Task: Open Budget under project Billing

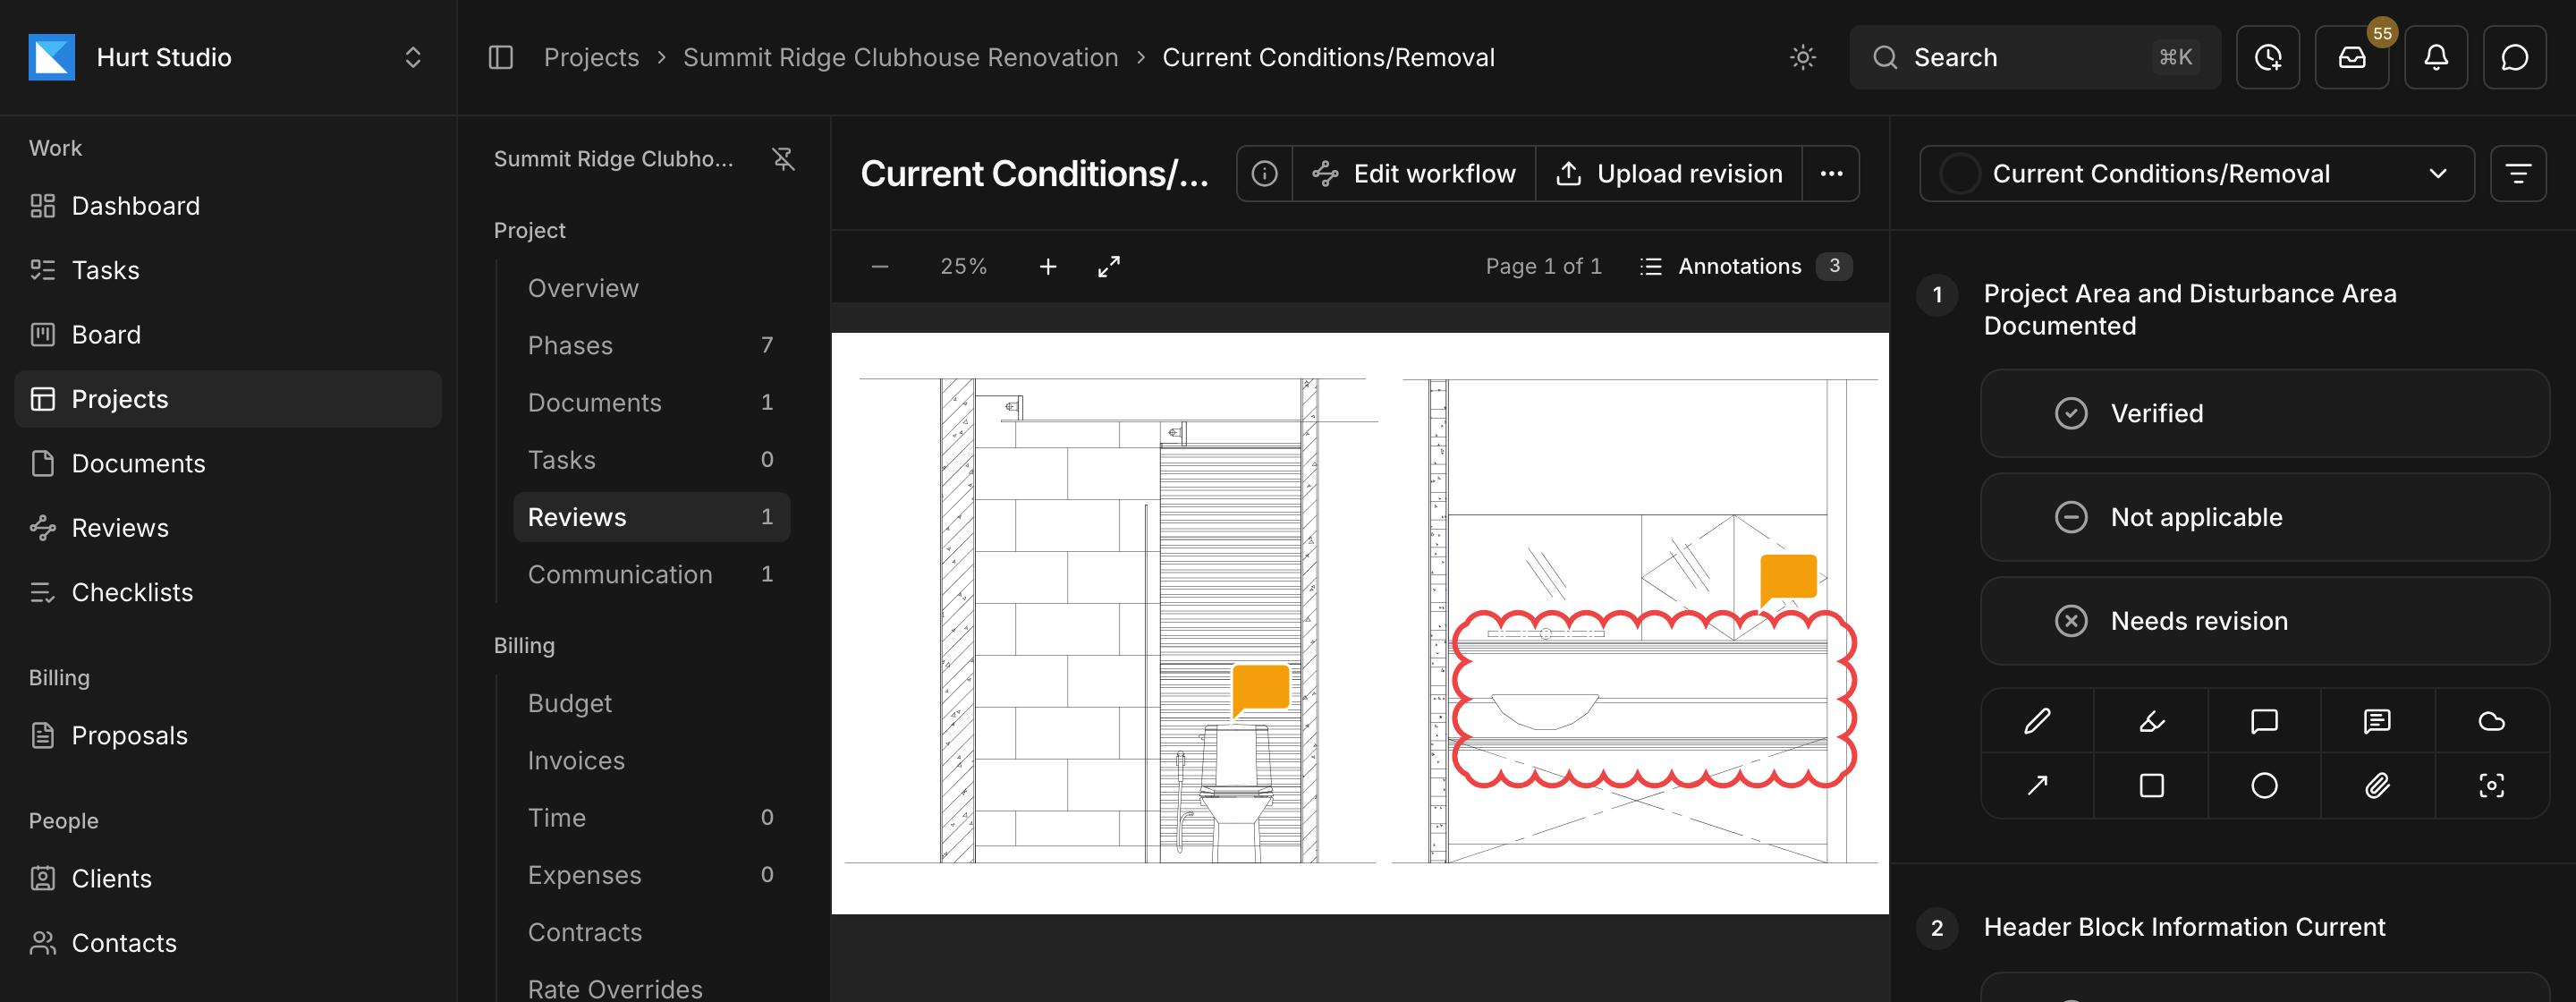Action: tap(651, 703)
